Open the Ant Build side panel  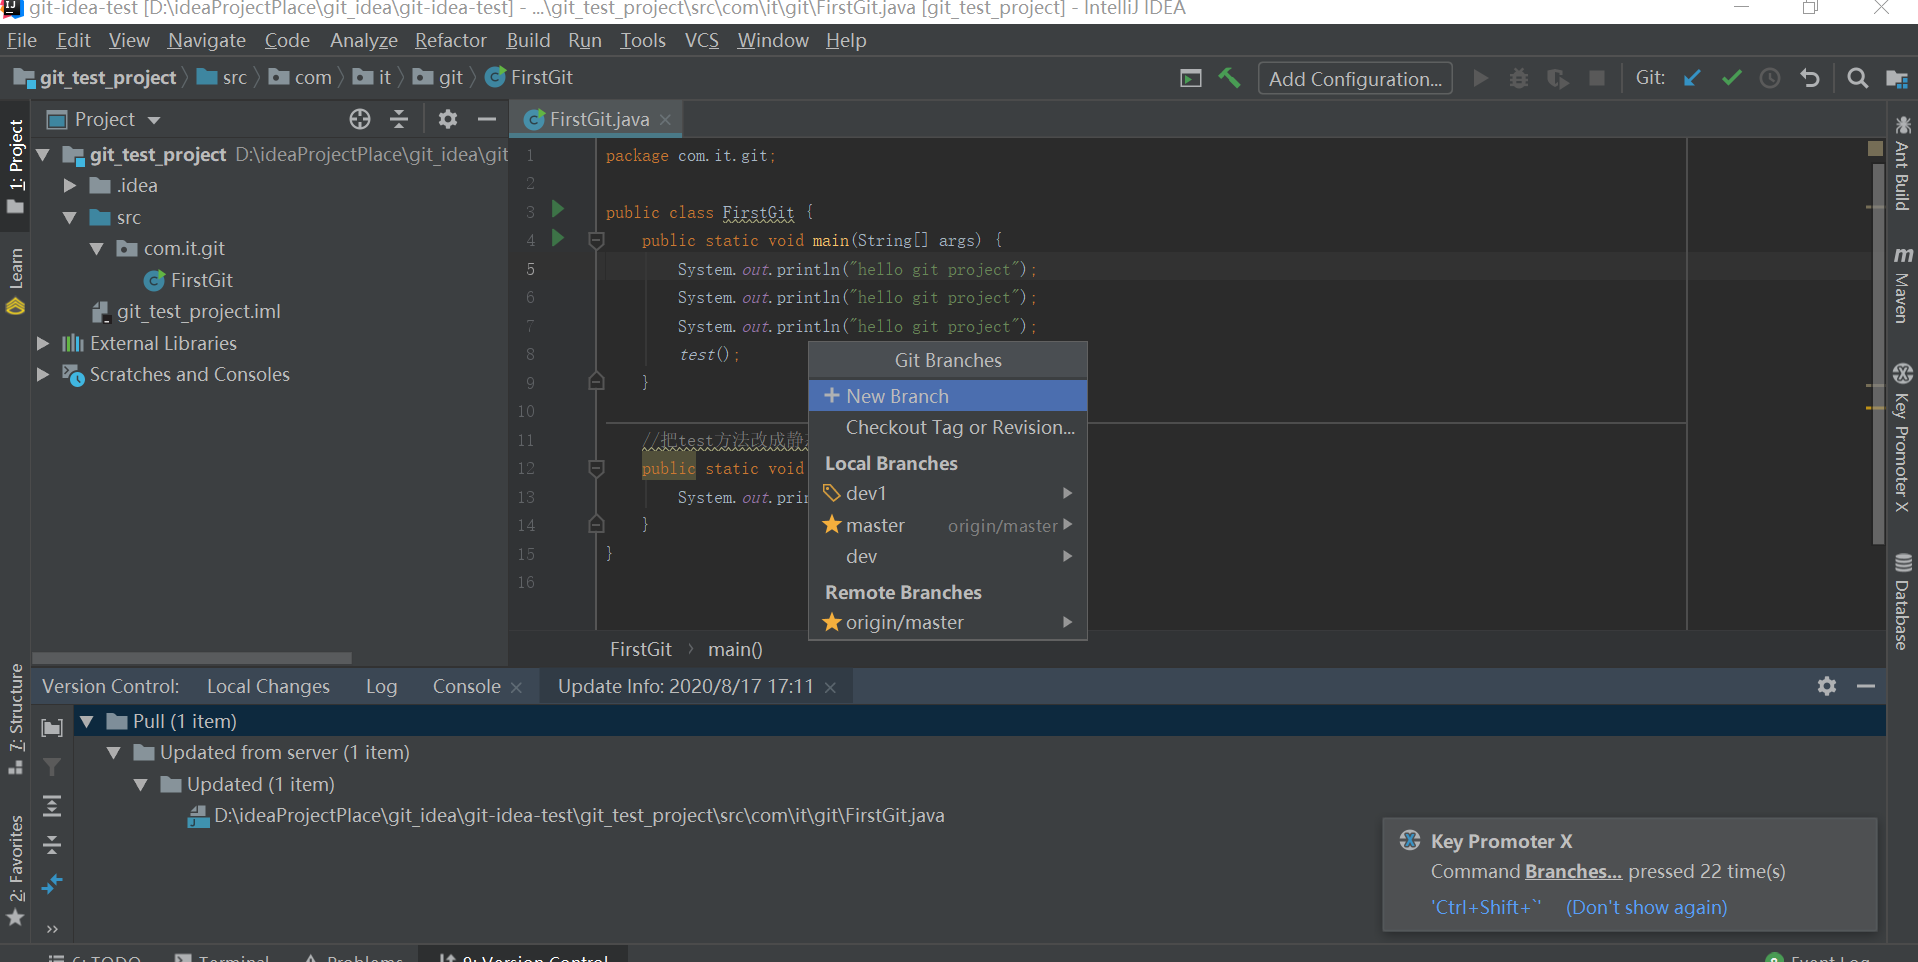[1902, 163]
